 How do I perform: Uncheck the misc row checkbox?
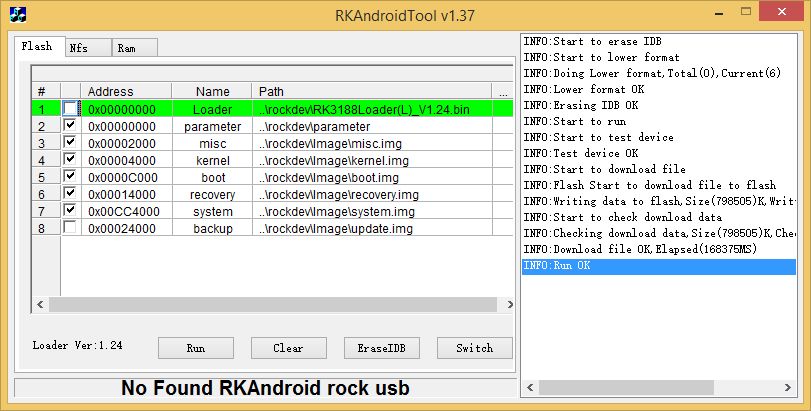pos(70,142)
